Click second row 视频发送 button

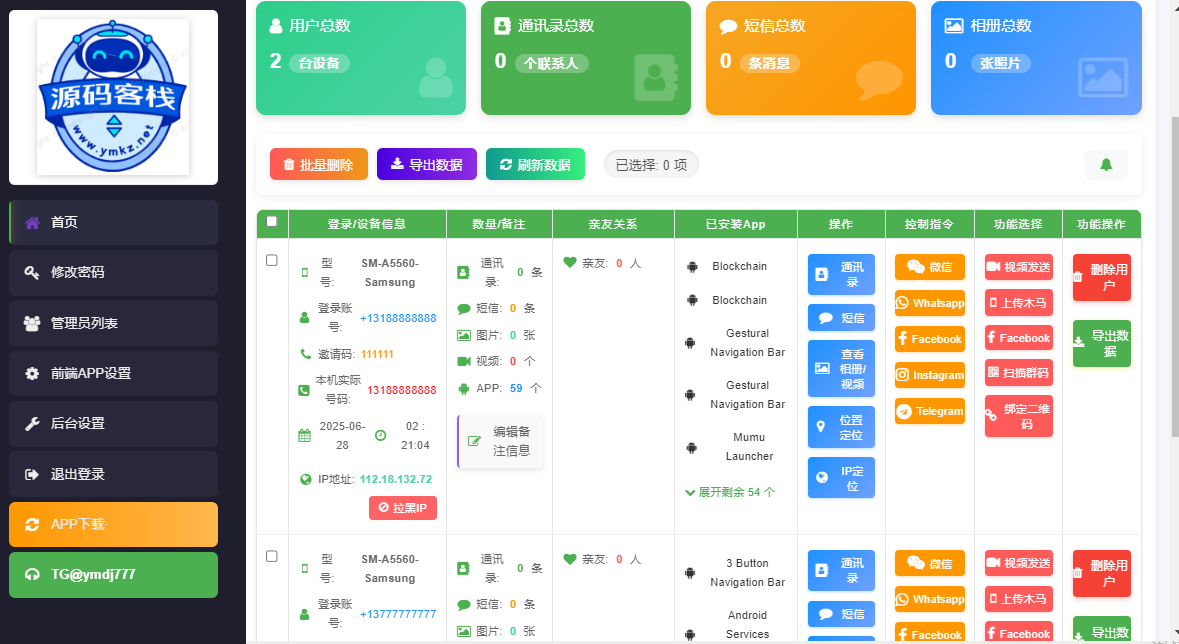point(1019,563)
